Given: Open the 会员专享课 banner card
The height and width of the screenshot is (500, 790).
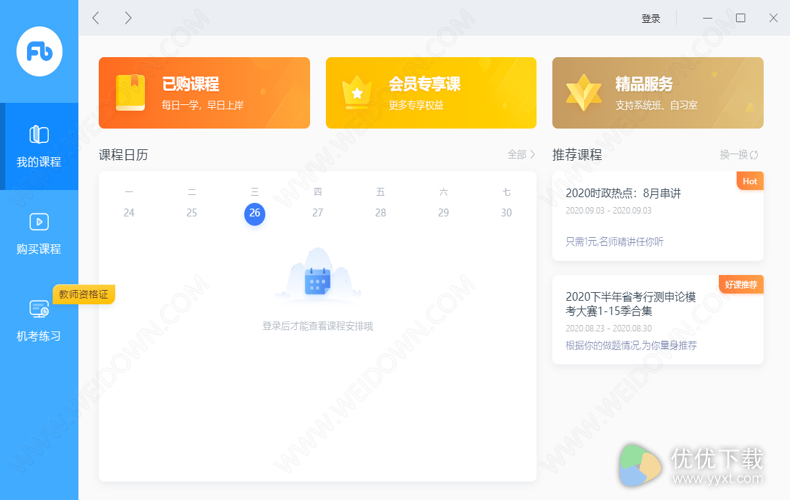Looking at the screenshot, I should pos(431,93).
